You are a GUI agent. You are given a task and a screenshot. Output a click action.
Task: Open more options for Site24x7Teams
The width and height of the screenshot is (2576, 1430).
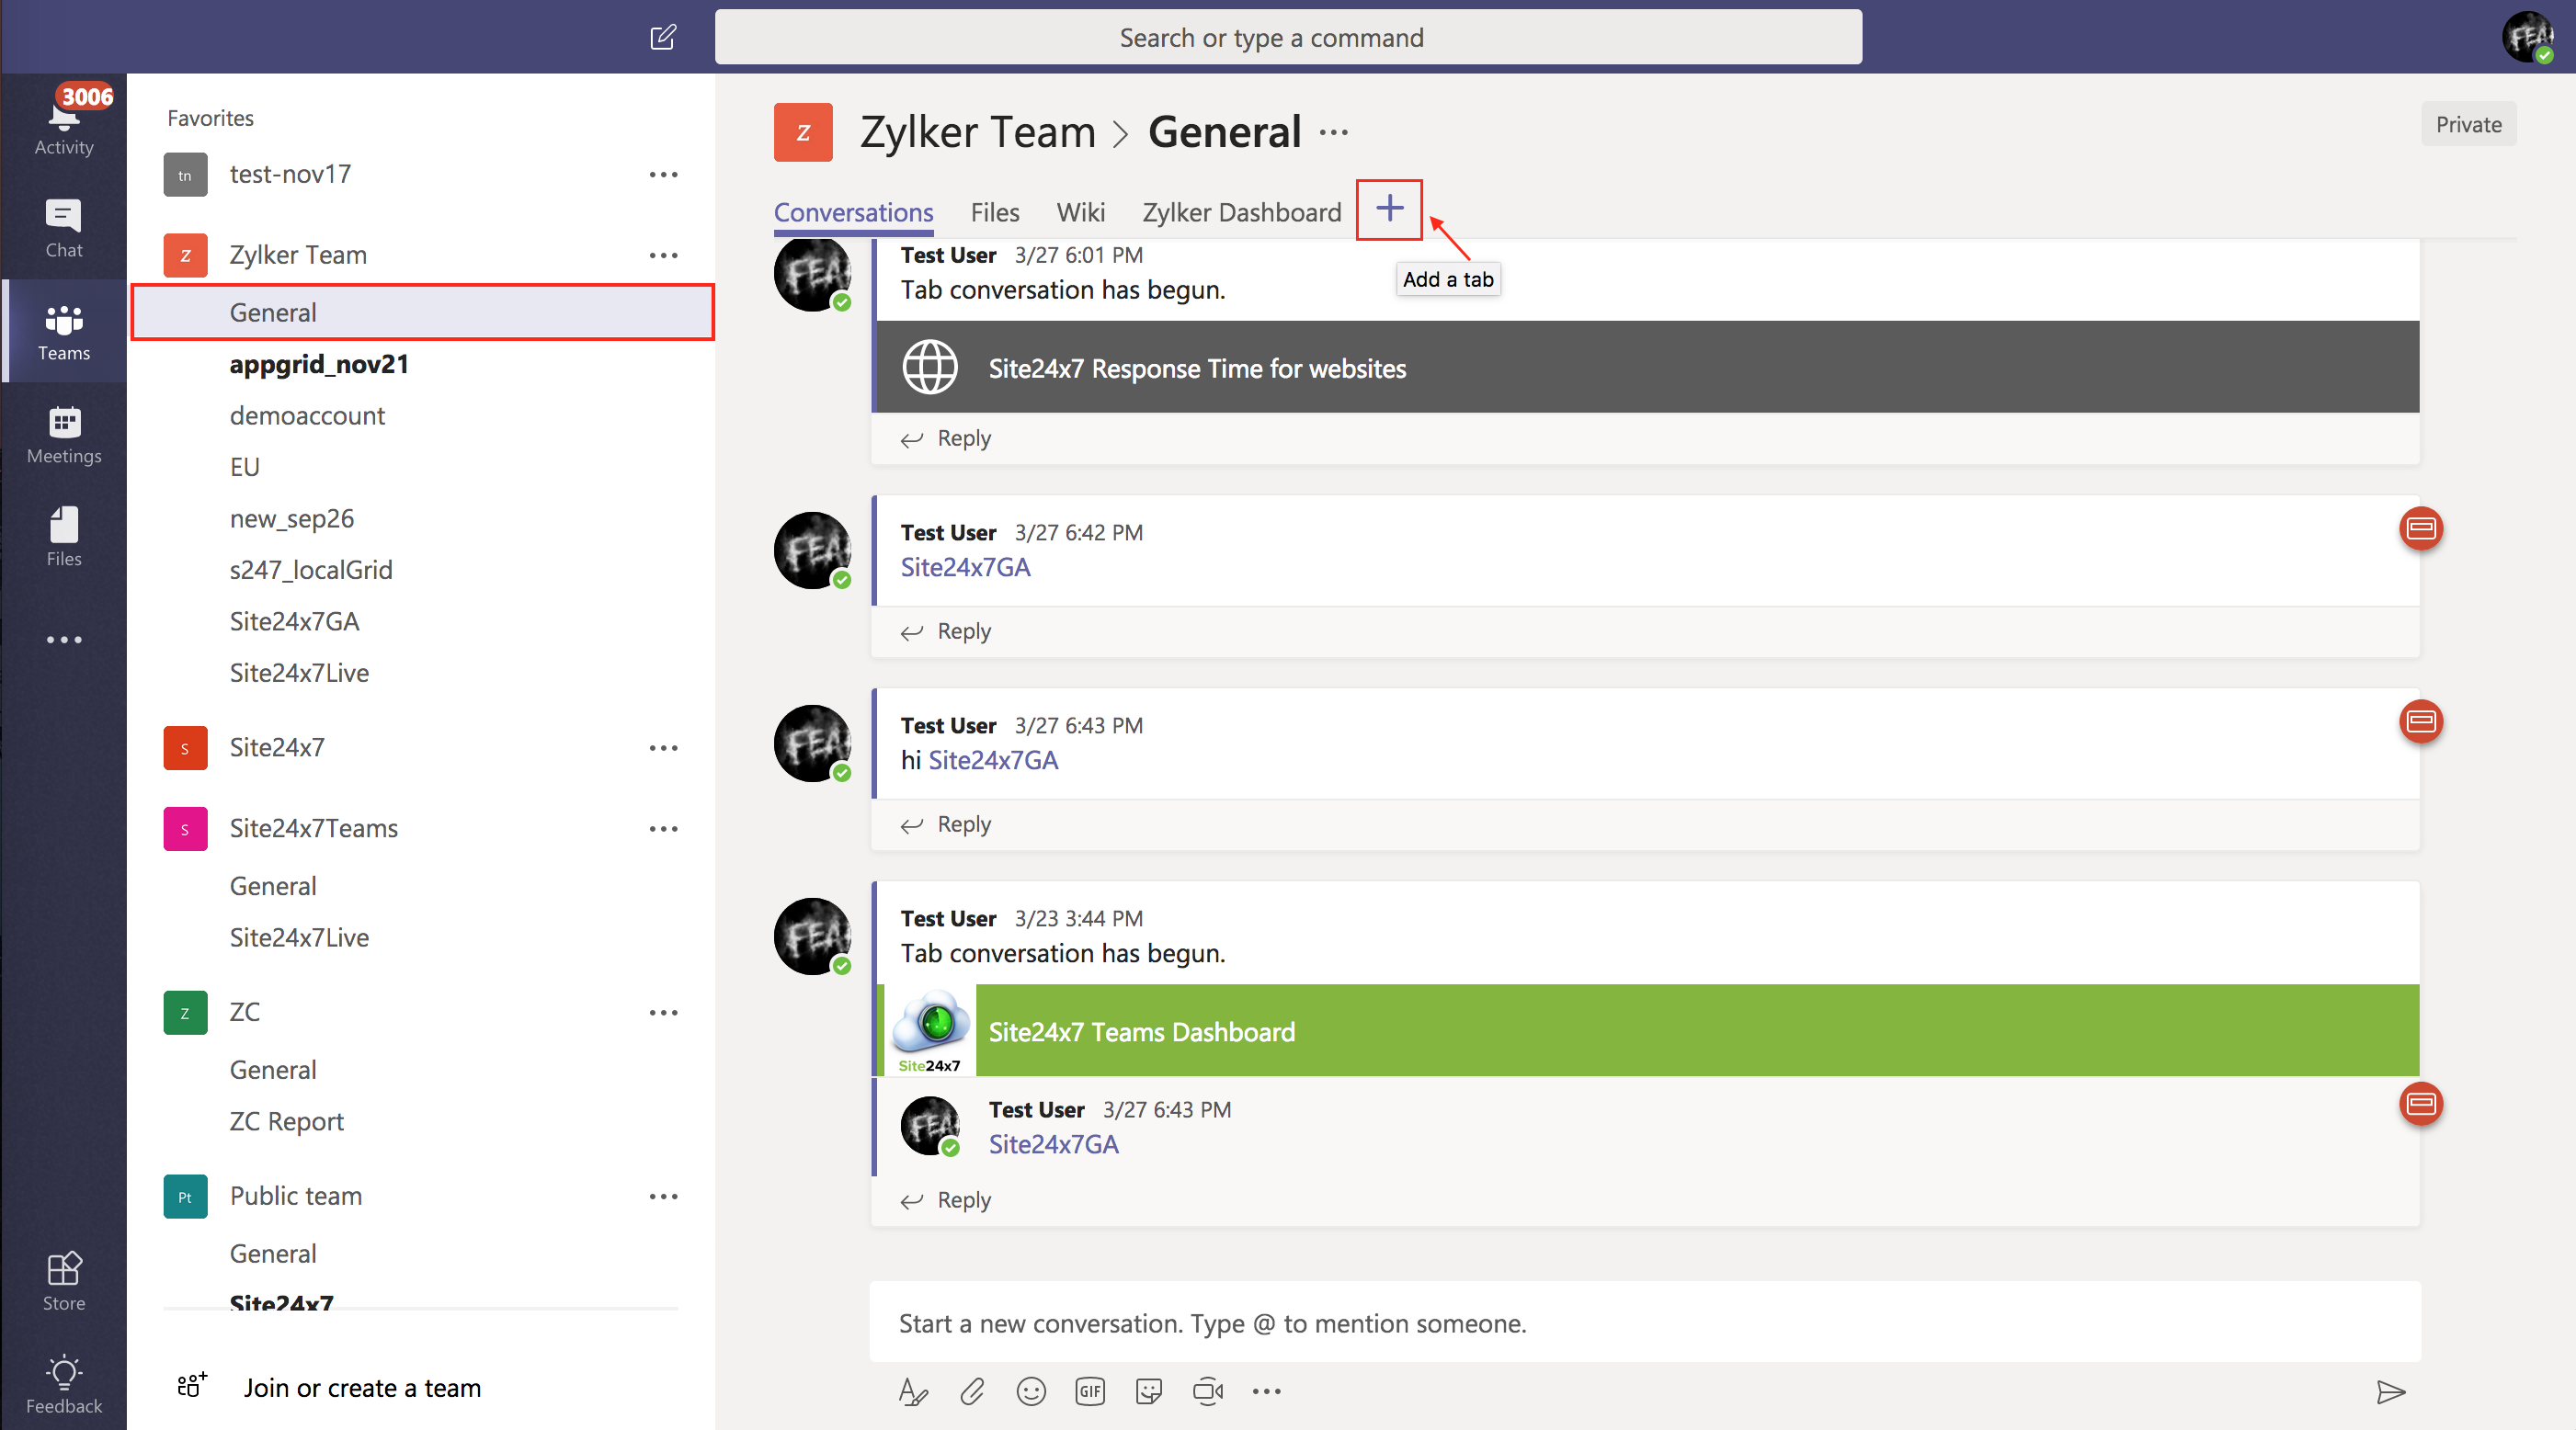click(x=663, y=828)
